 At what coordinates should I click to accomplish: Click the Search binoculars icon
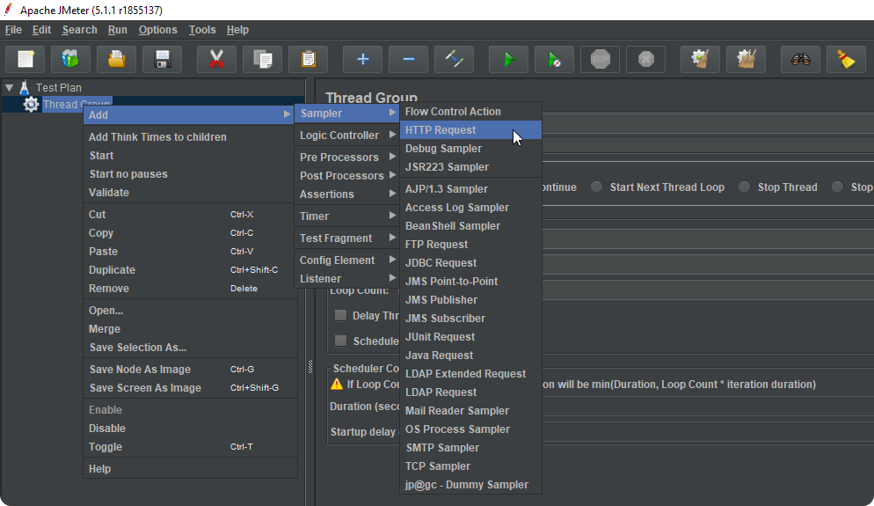click(800, 59)
